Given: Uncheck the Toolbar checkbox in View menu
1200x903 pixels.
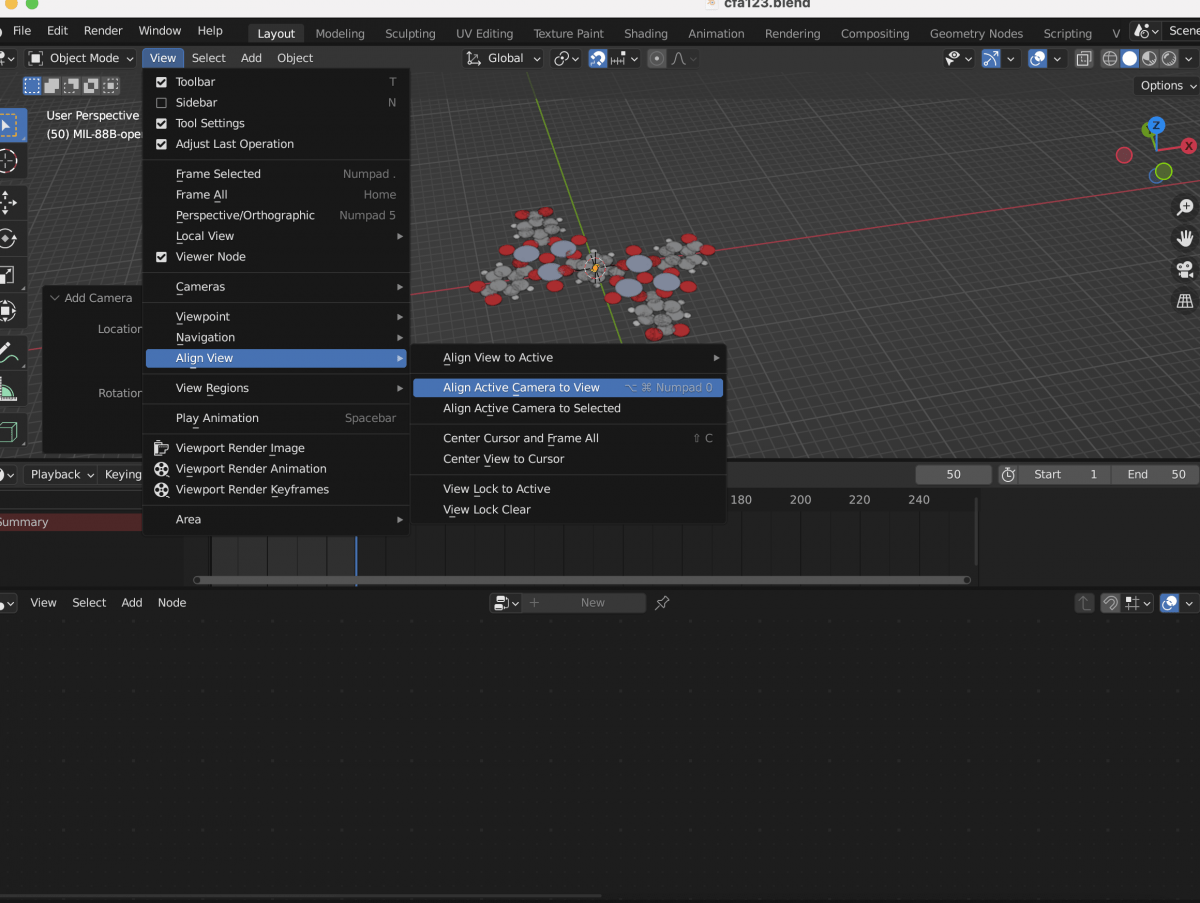Looking at the screenshot, I should pos(161,82).
